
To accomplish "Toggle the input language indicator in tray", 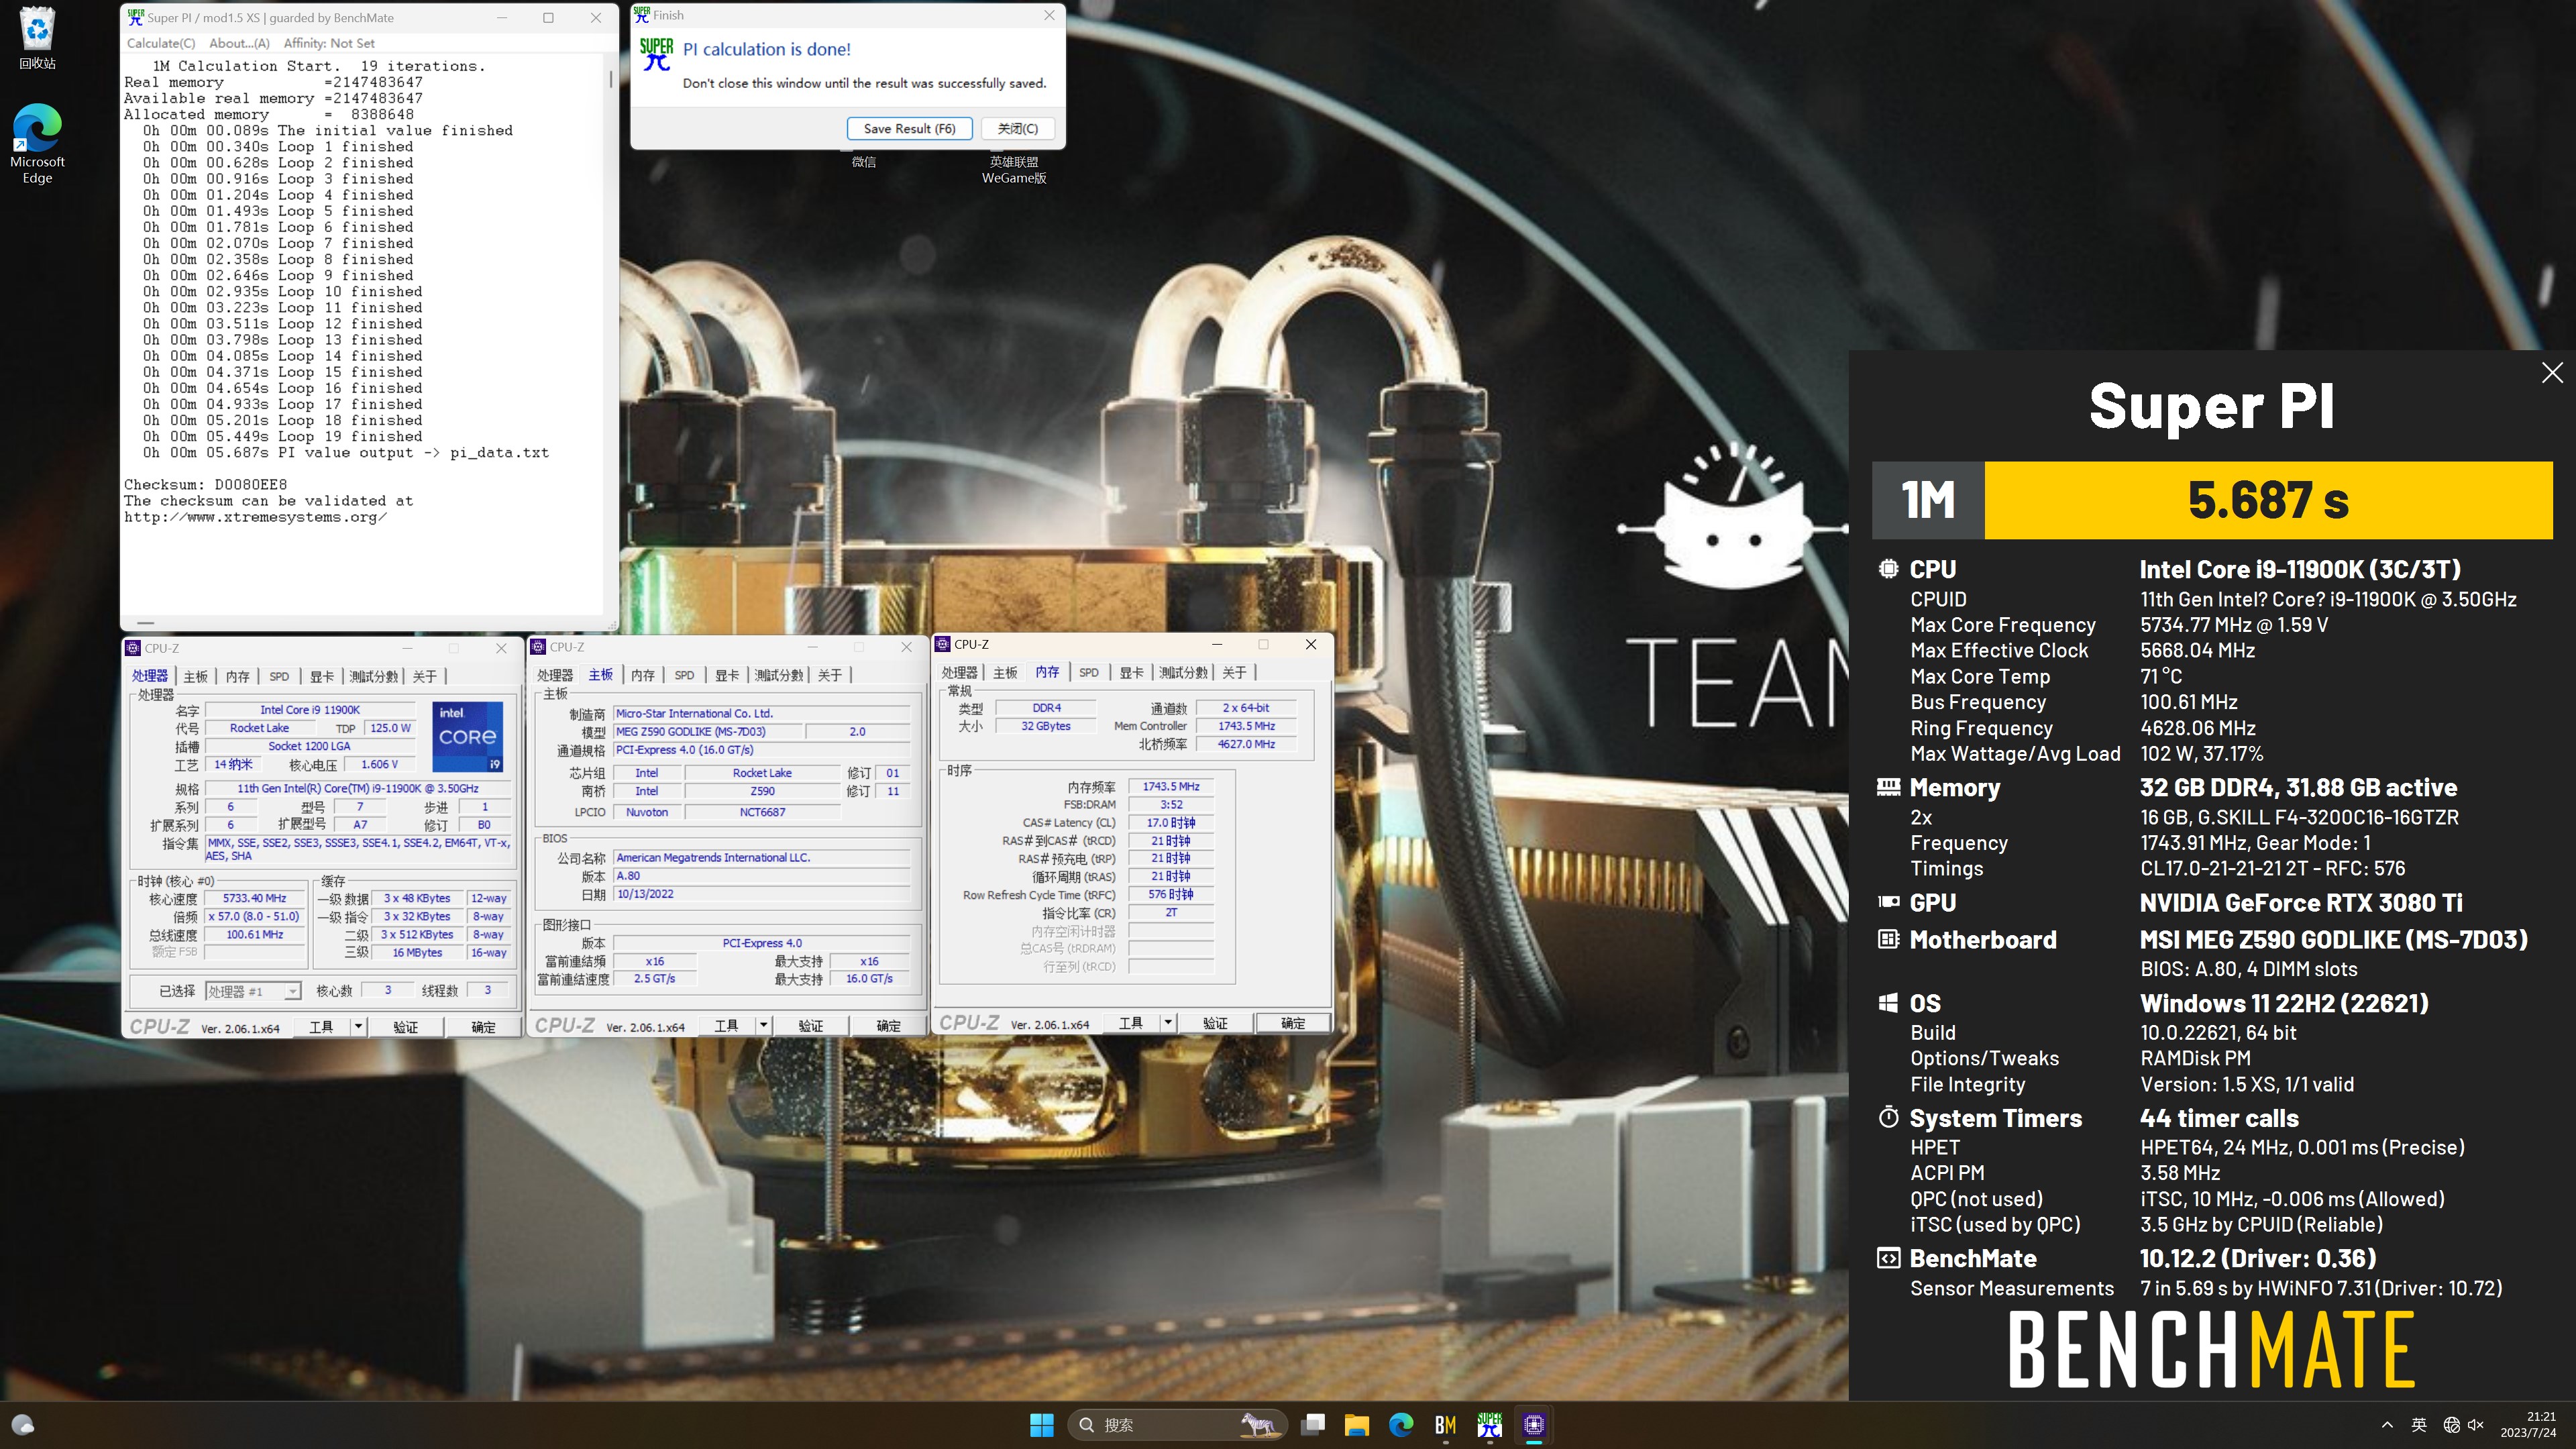I will tap(2419, 1424).
